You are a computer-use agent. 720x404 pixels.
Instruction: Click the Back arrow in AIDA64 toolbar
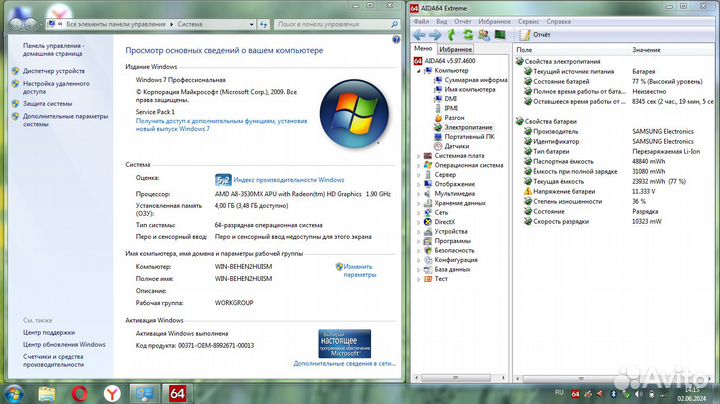click(x=421, y=34)
